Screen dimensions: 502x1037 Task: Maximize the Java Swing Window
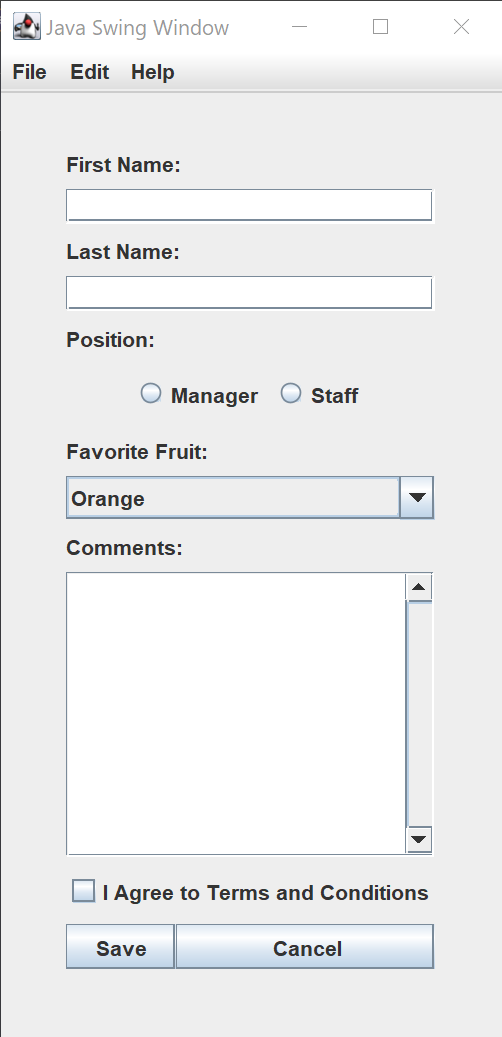click(380, 27)
